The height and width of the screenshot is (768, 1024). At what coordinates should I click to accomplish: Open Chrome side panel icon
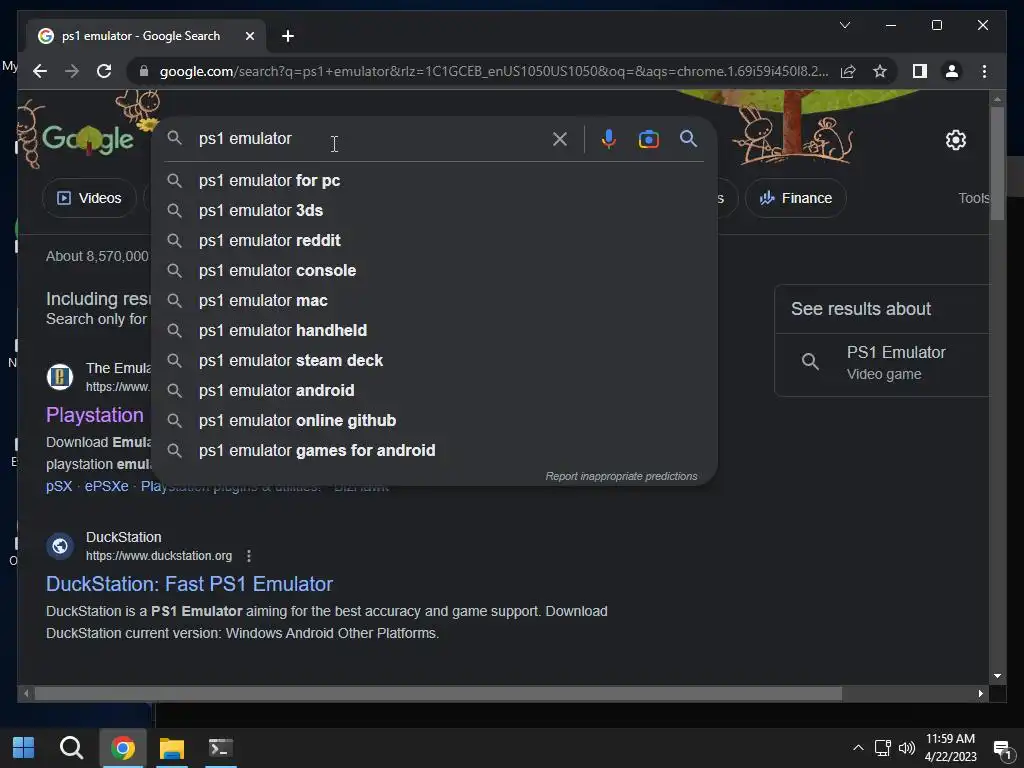pos(920,71)
